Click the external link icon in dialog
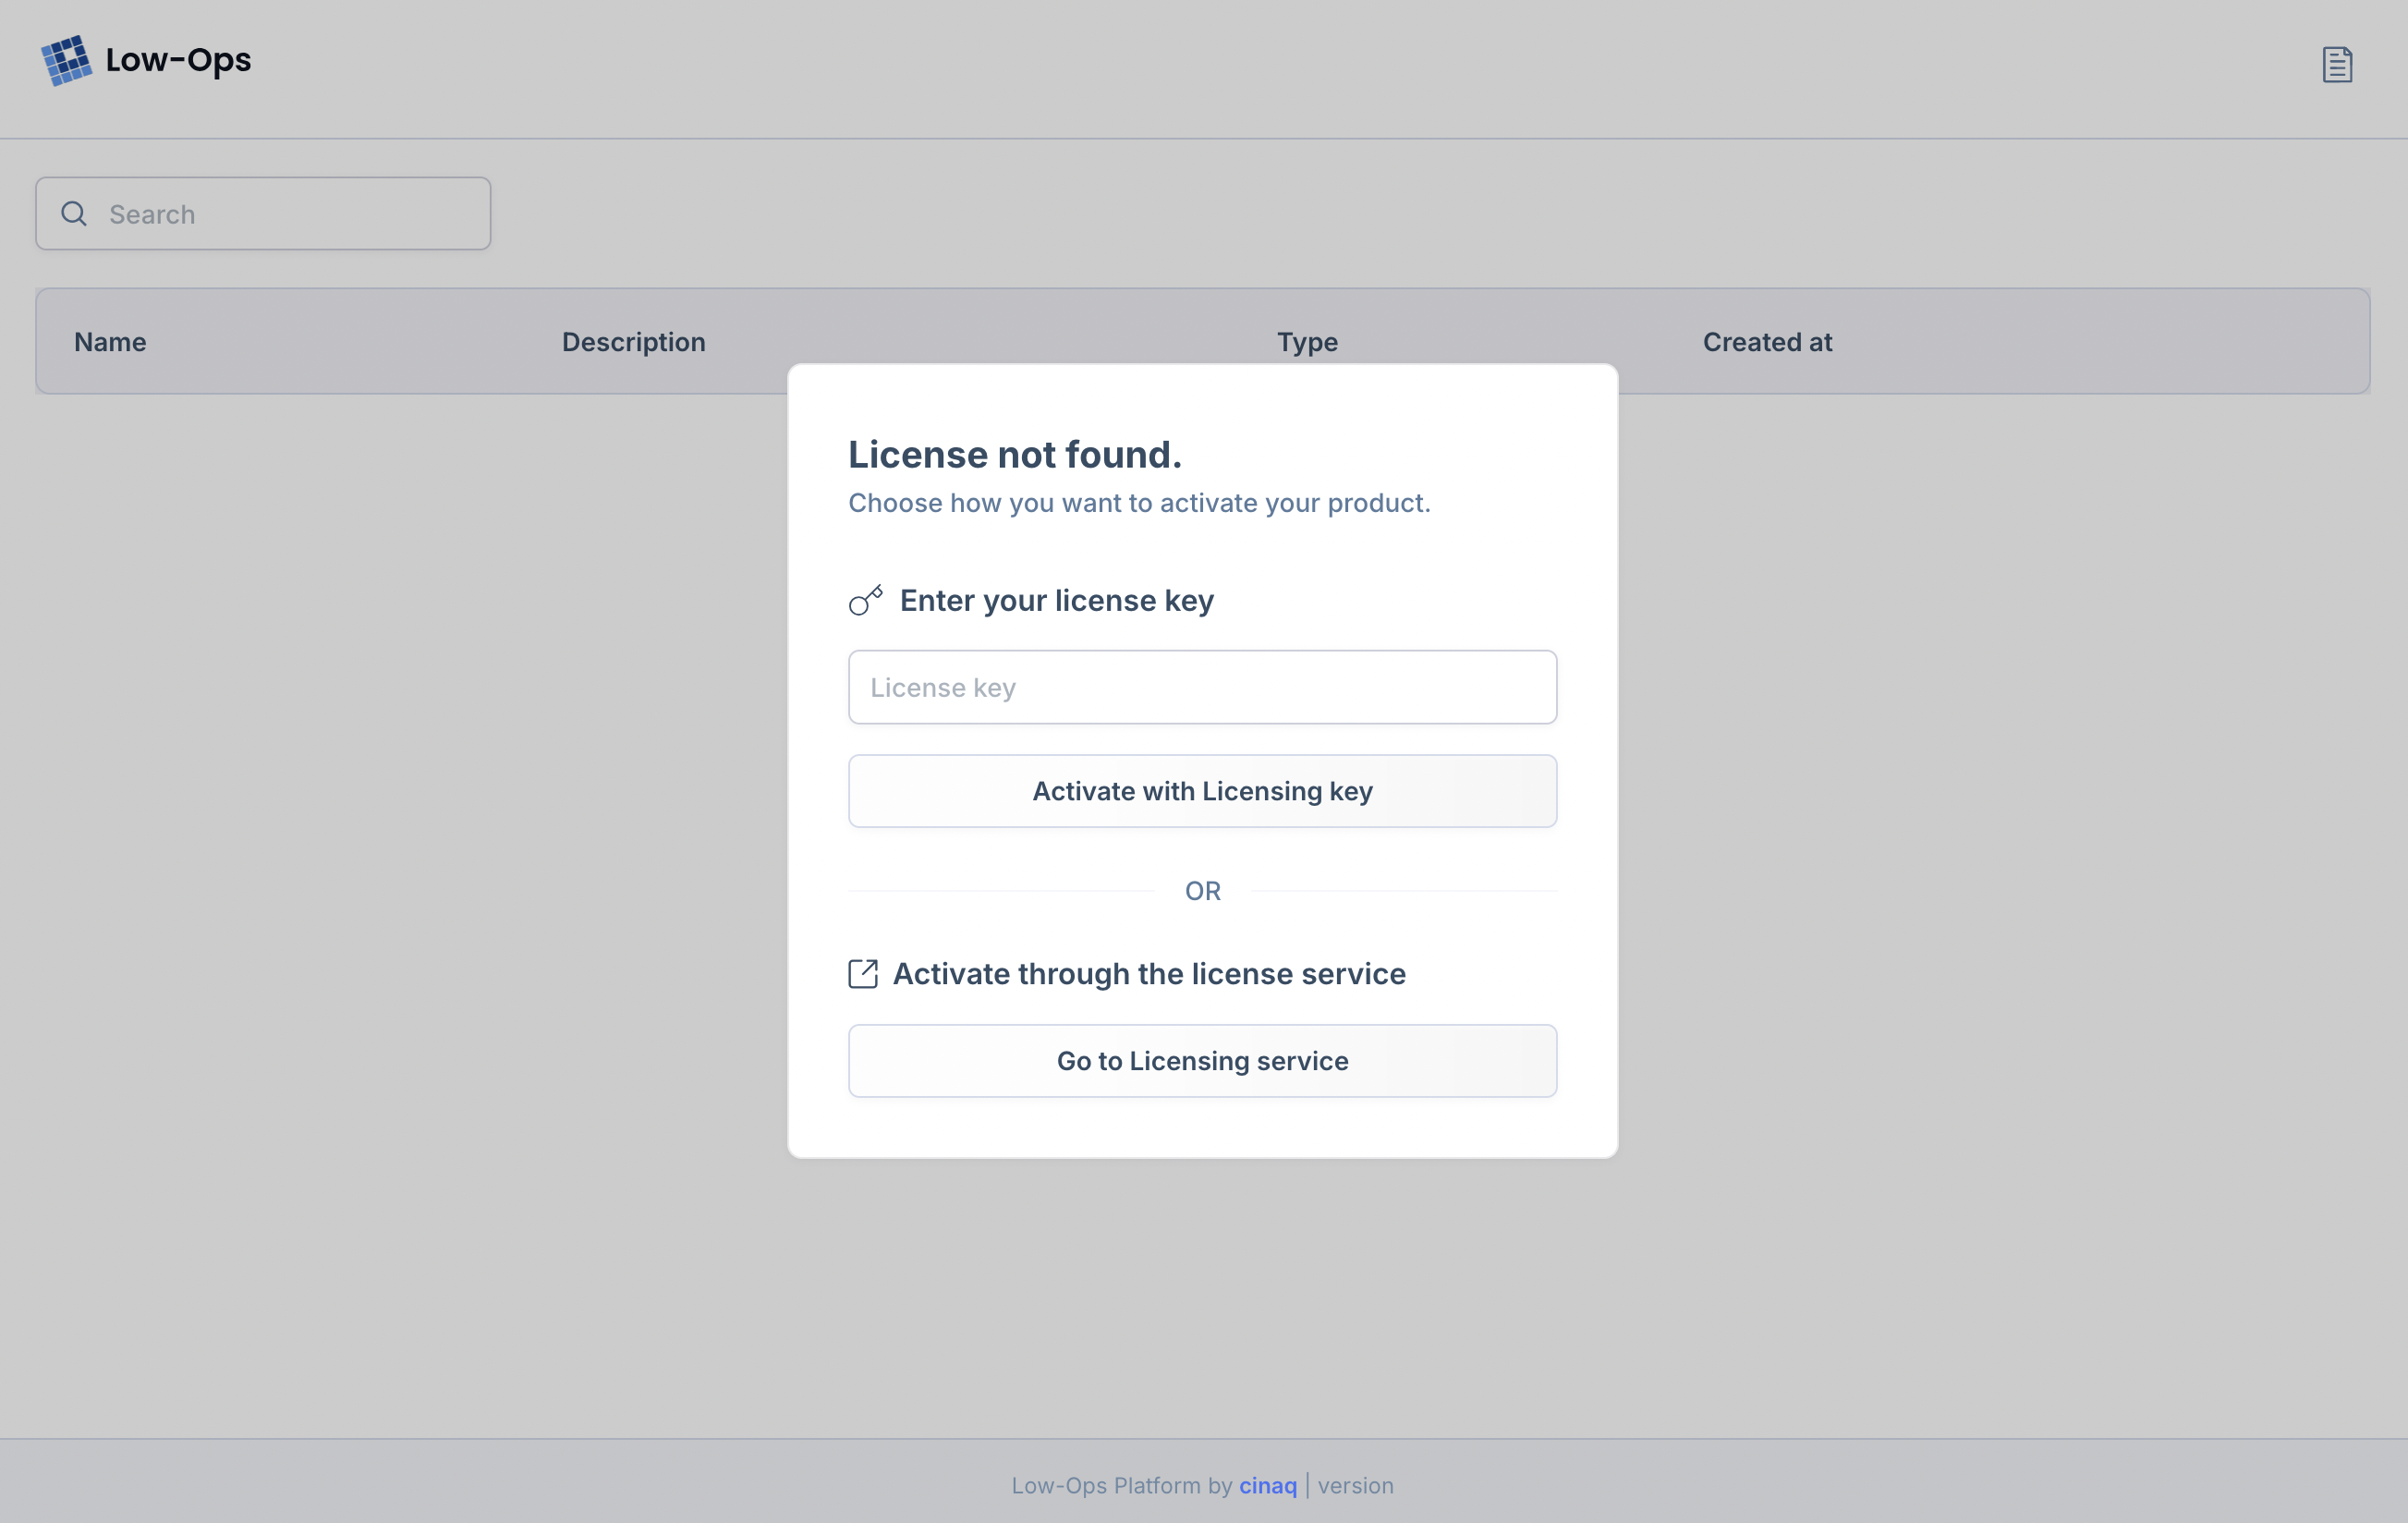 coord(863,974)
